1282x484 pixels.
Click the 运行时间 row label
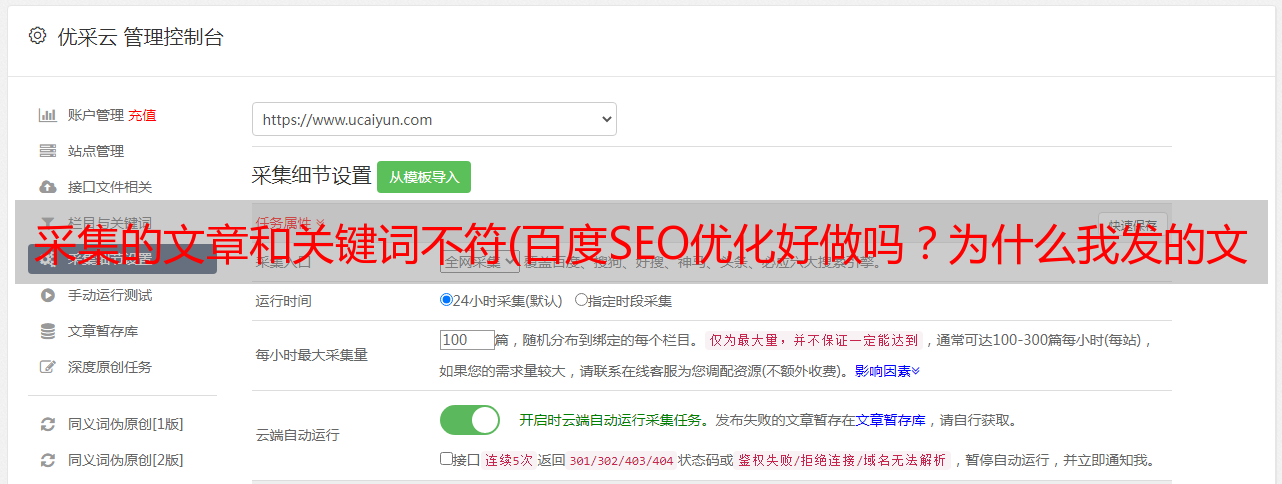tap(284, 300)
